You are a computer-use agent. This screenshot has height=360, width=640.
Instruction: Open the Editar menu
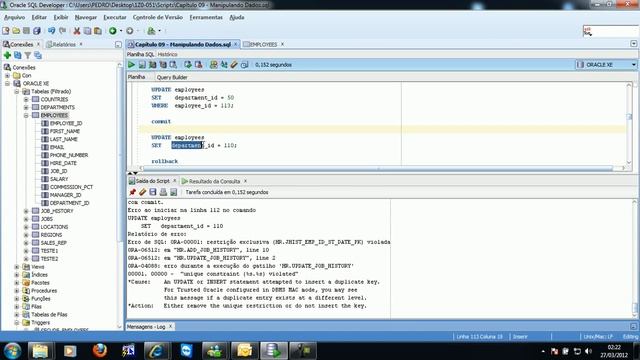[x=39, y=18]
